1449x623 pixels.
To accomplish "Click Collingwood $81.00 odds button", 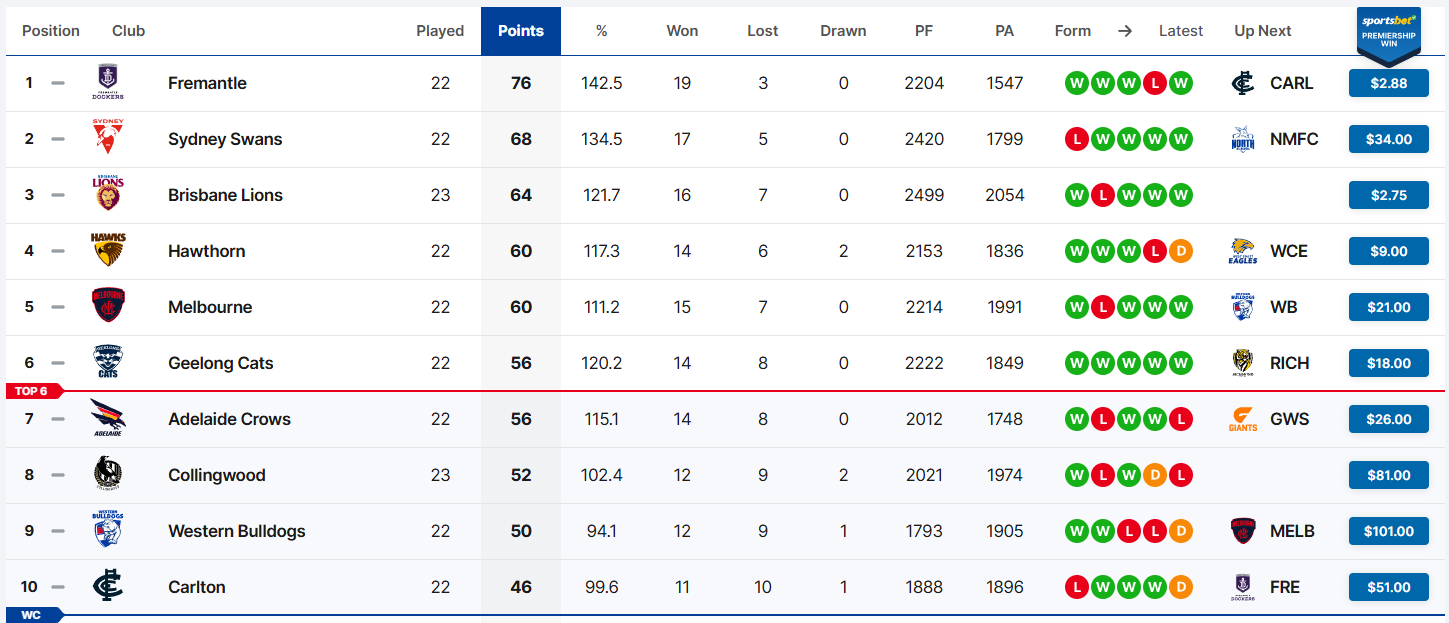I will (1389, 475).
